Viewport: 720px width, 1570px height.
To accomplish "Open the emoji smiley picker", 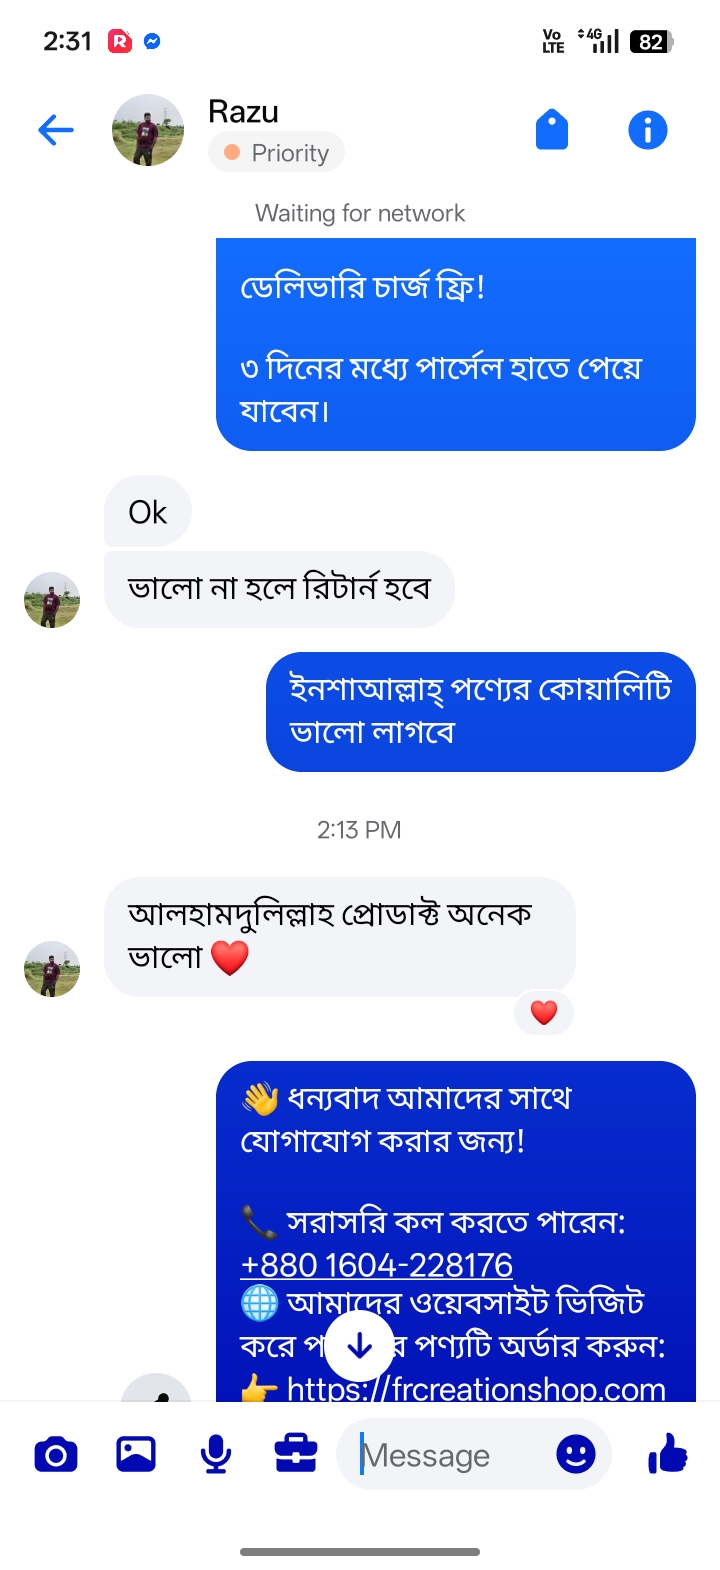I will (x=576, y=1454).
